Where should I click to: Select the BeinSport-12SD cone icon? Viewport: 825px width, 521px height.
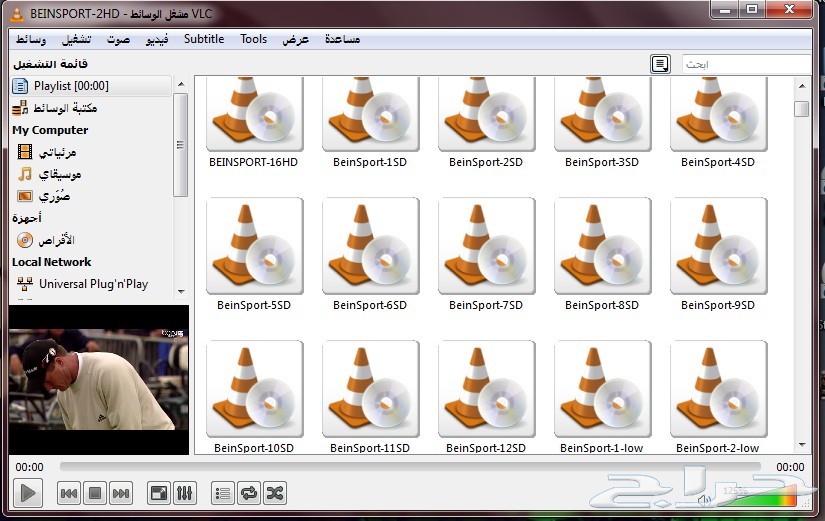(487, 389)
